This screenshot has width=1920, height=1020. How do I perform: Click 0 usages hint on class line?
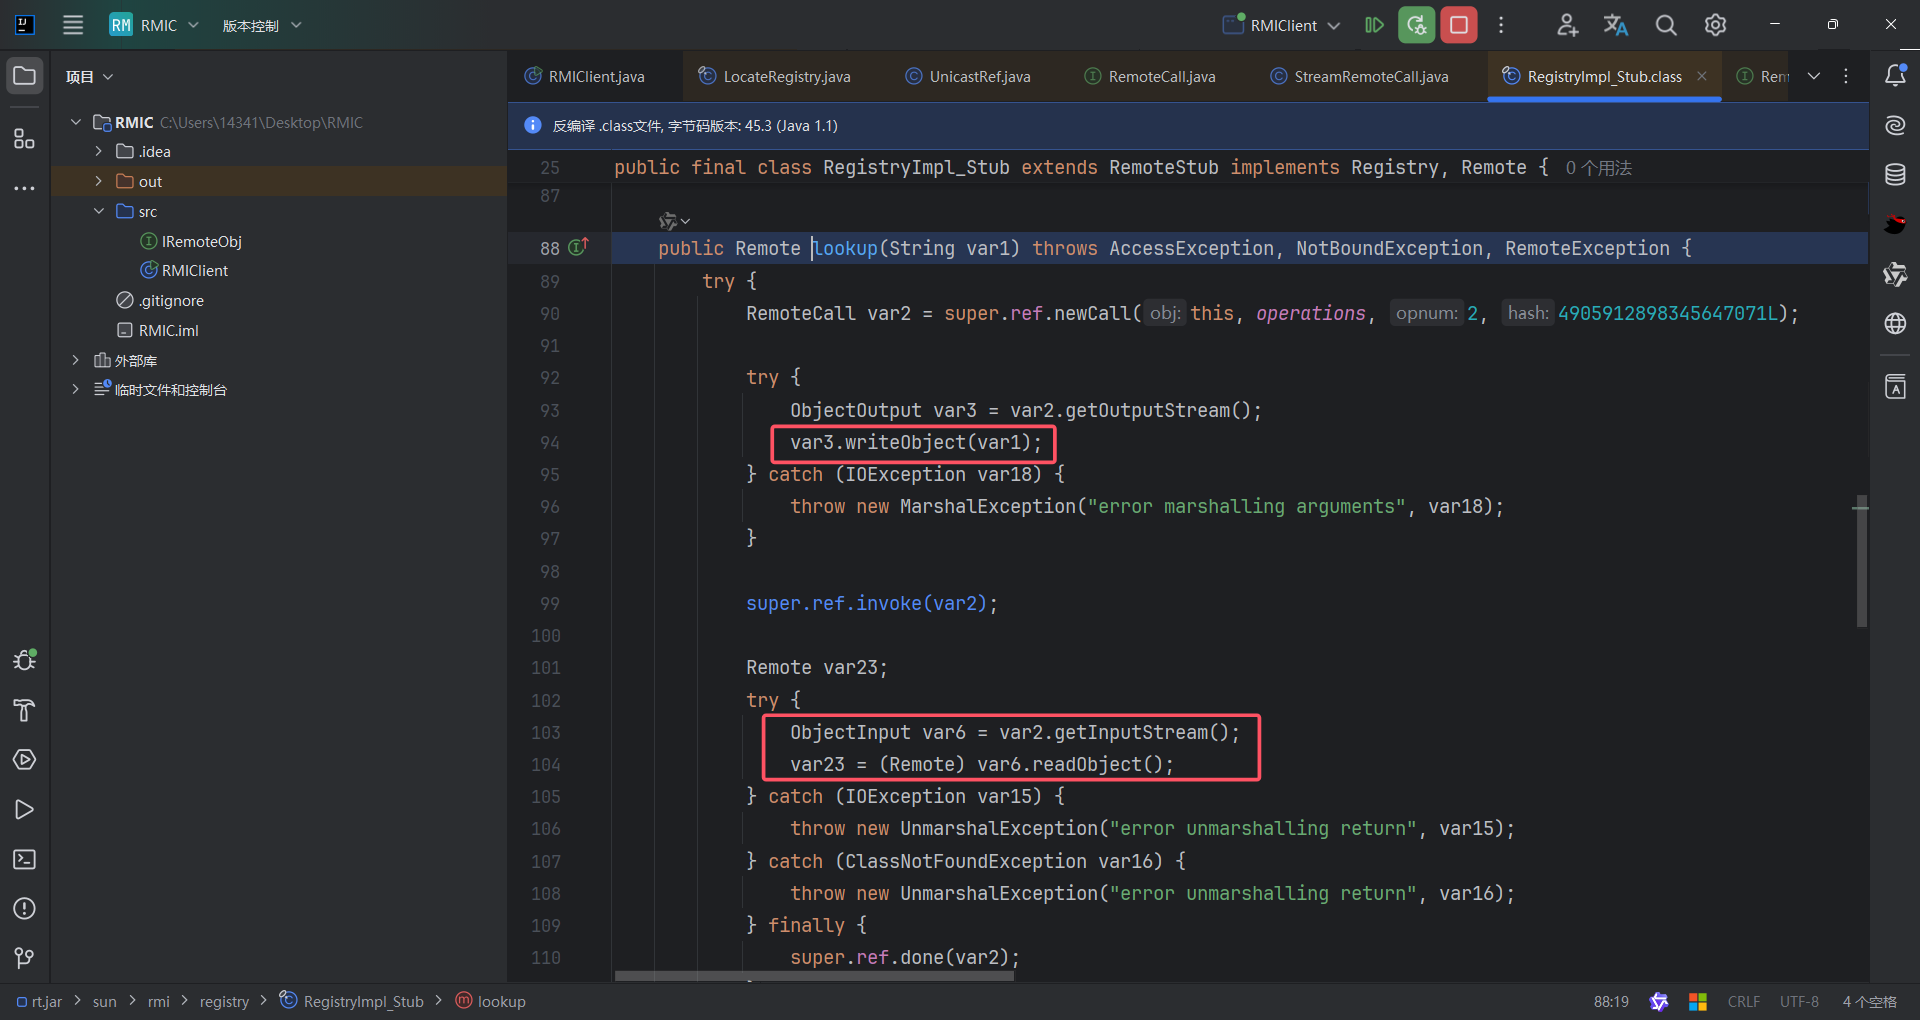1598,168
